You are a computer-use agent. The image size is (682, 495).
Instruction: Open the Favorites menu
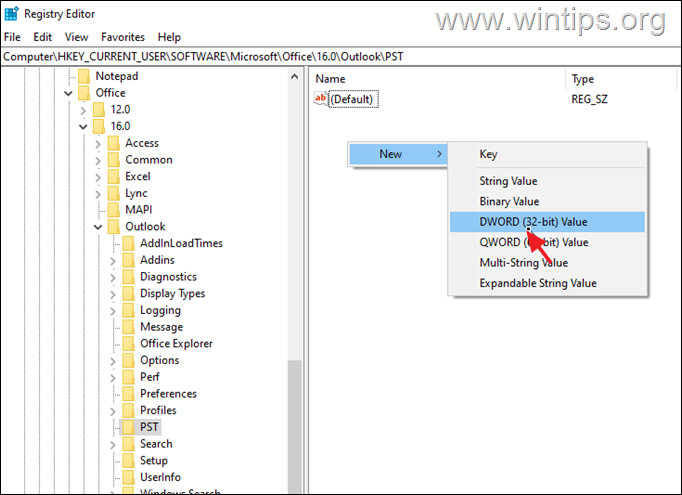coord(123,37)
